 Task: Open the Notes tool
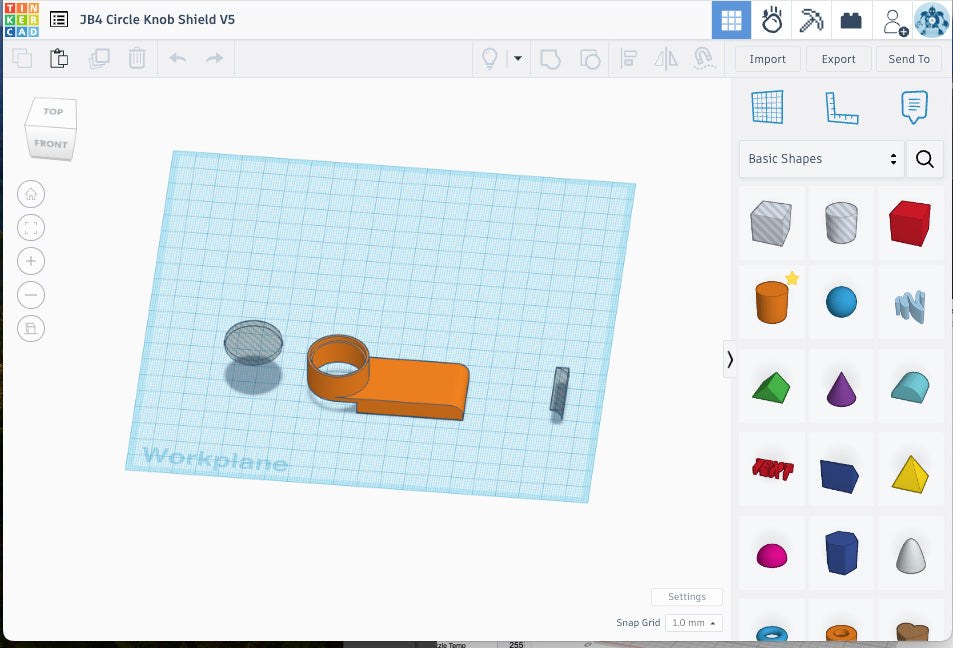(x=913, y=107)
